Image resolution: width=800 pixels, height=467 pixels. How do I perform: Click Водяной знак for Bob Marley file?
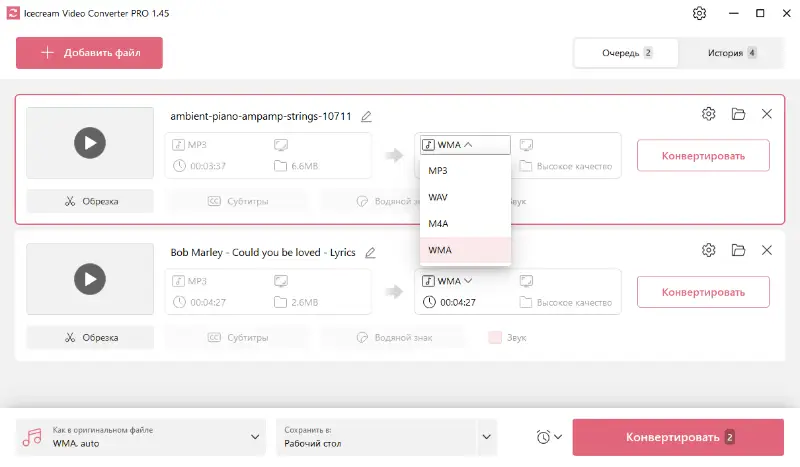pos(394,337)
